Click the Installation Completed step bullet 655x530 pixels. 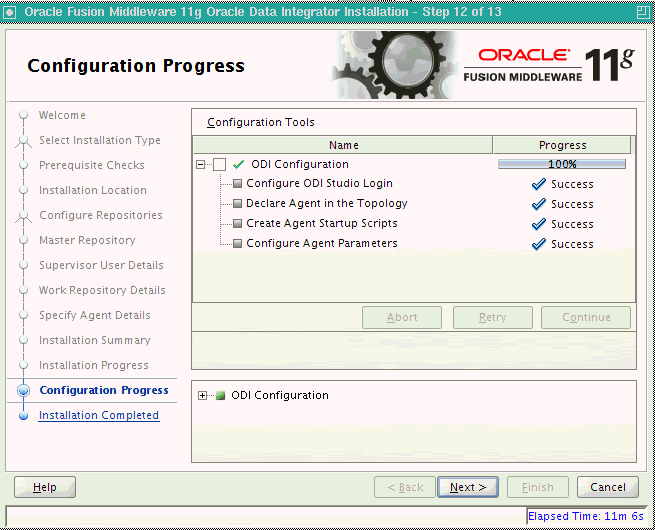click(24, 416)
